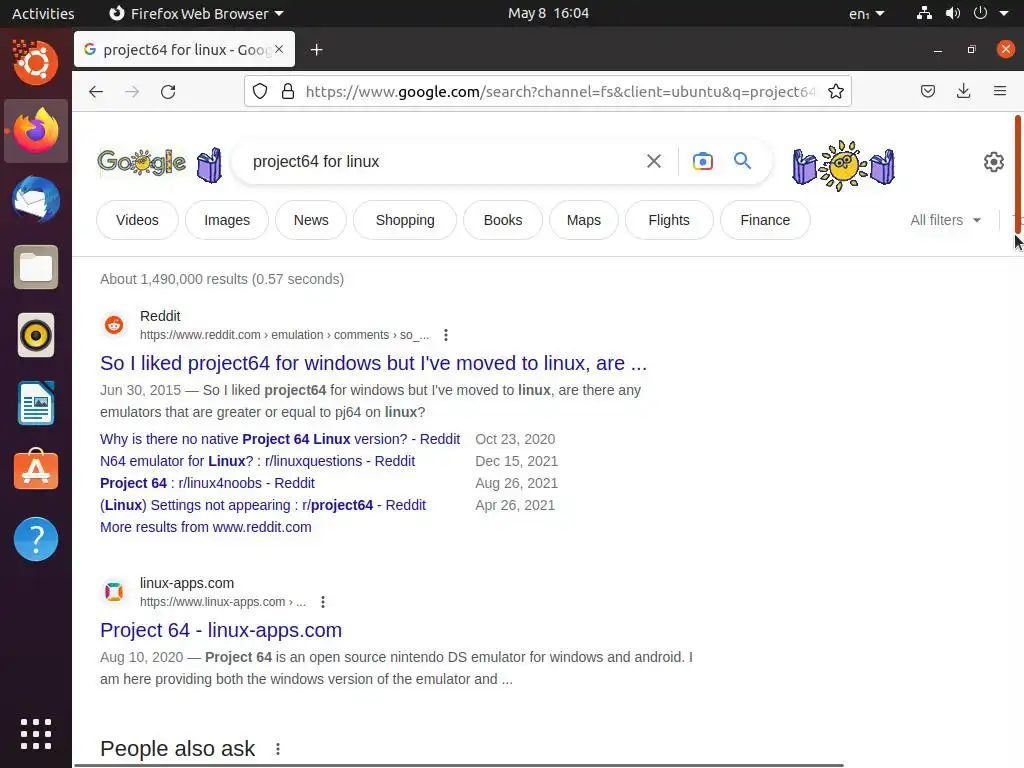Click the Reddit favicon in first result
The height and width of the screenshot is (768, 1024).
click(114, 325)
